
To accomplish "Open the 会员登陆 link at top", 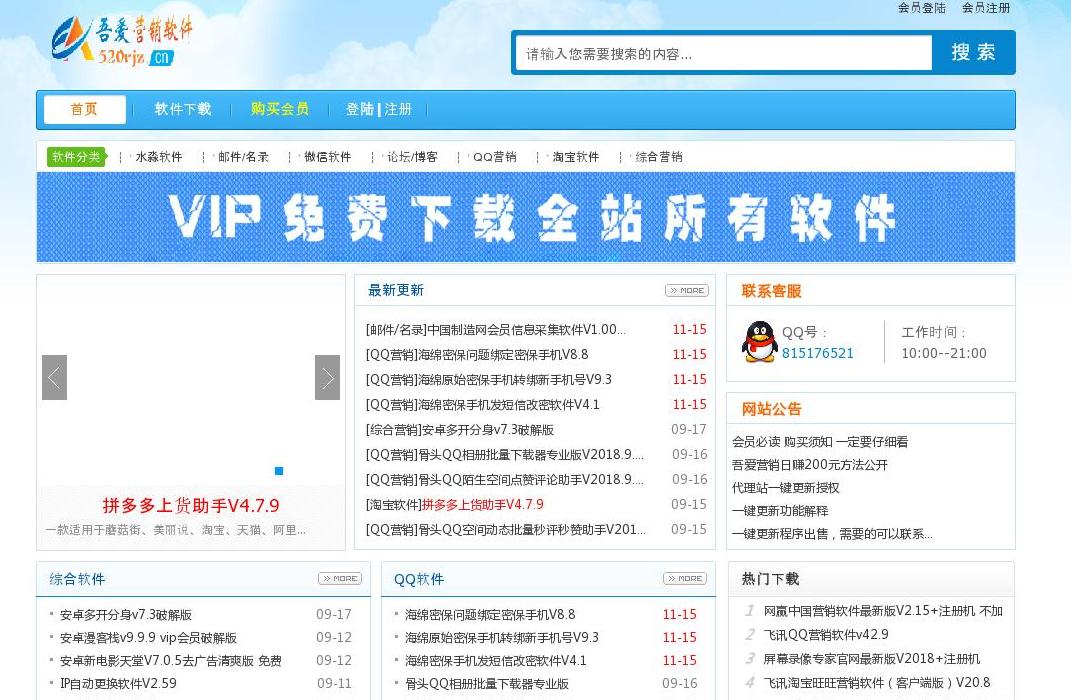I will (921, 8).
